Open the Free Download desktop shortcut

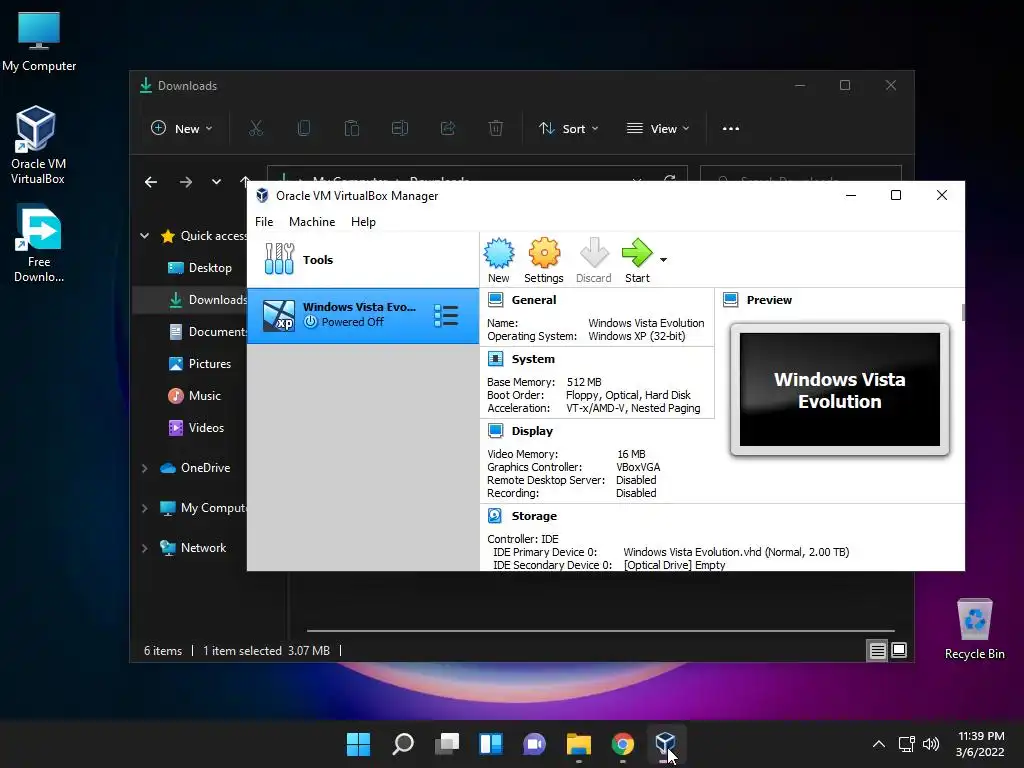39,244
